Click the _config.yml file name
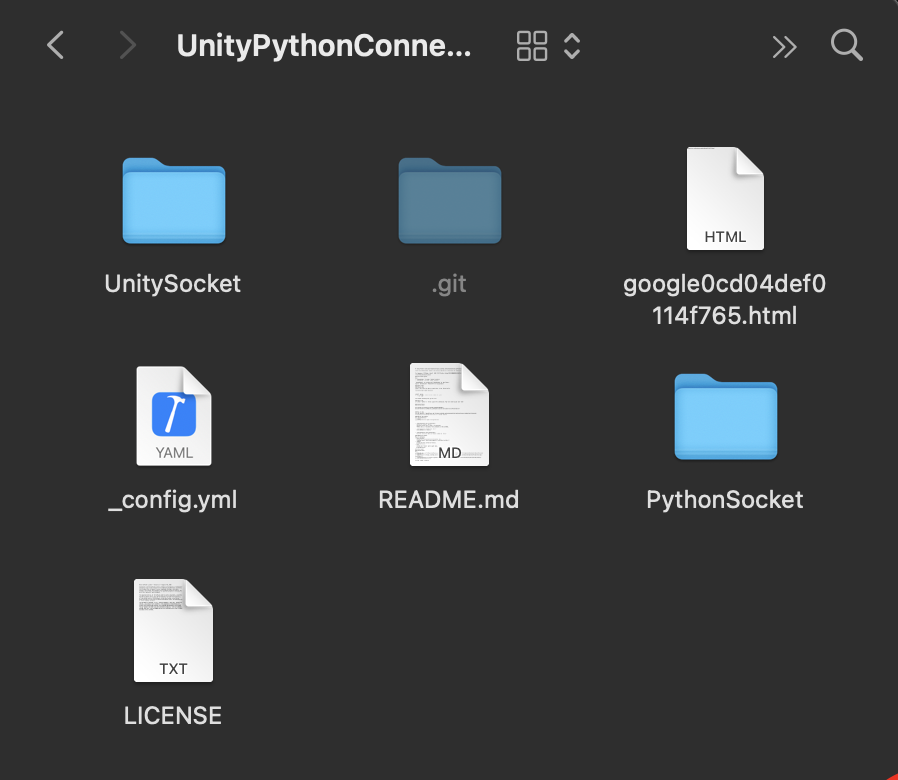The image size is (898, 780). (x=172, y=500)
